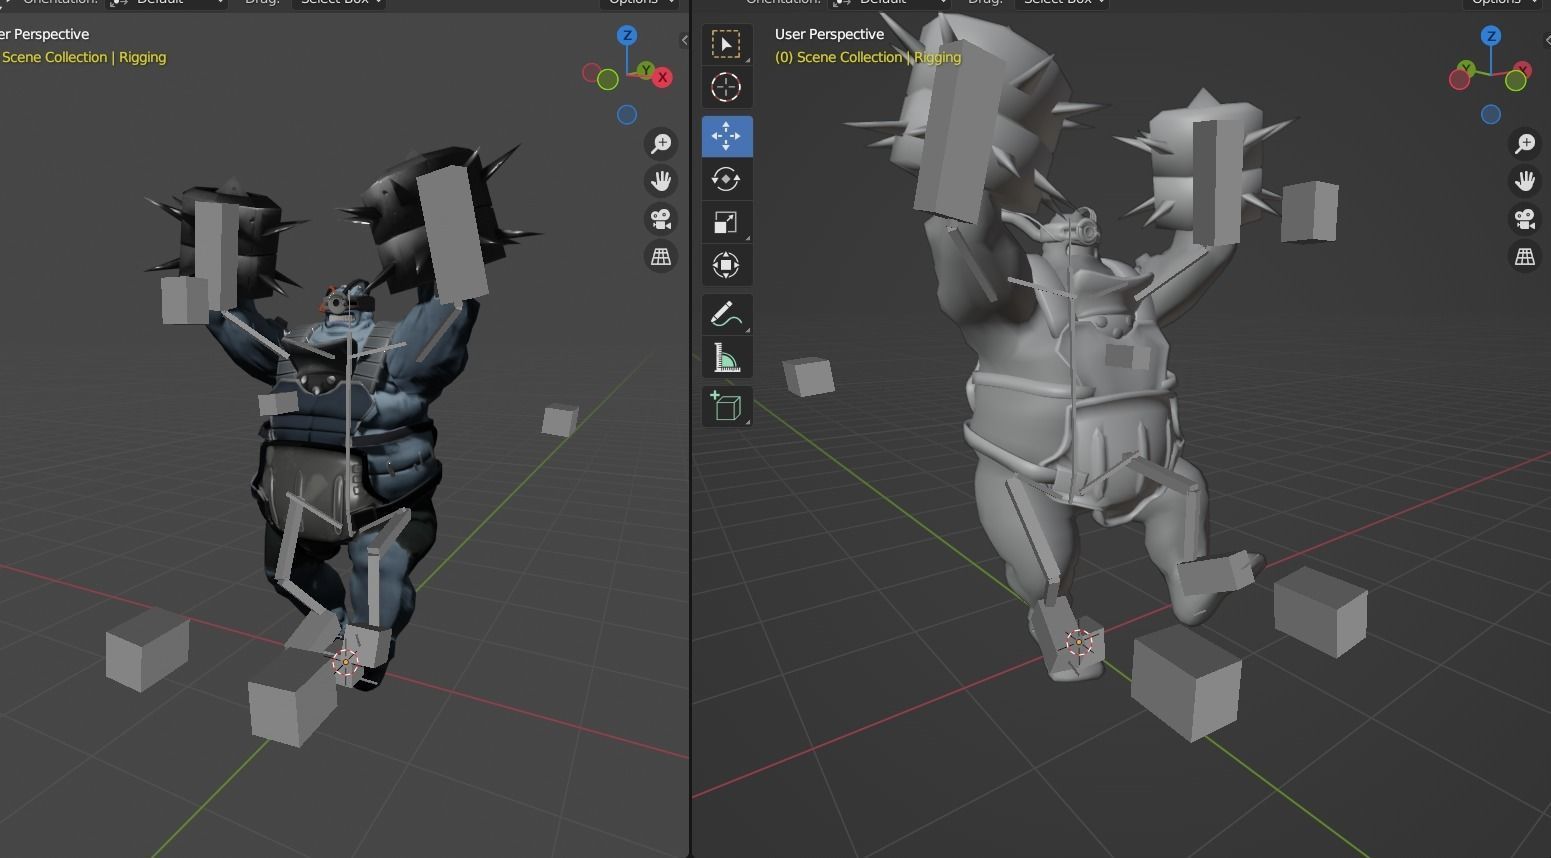
Task: Select small floating cube right of textured character
Action: 560,420
